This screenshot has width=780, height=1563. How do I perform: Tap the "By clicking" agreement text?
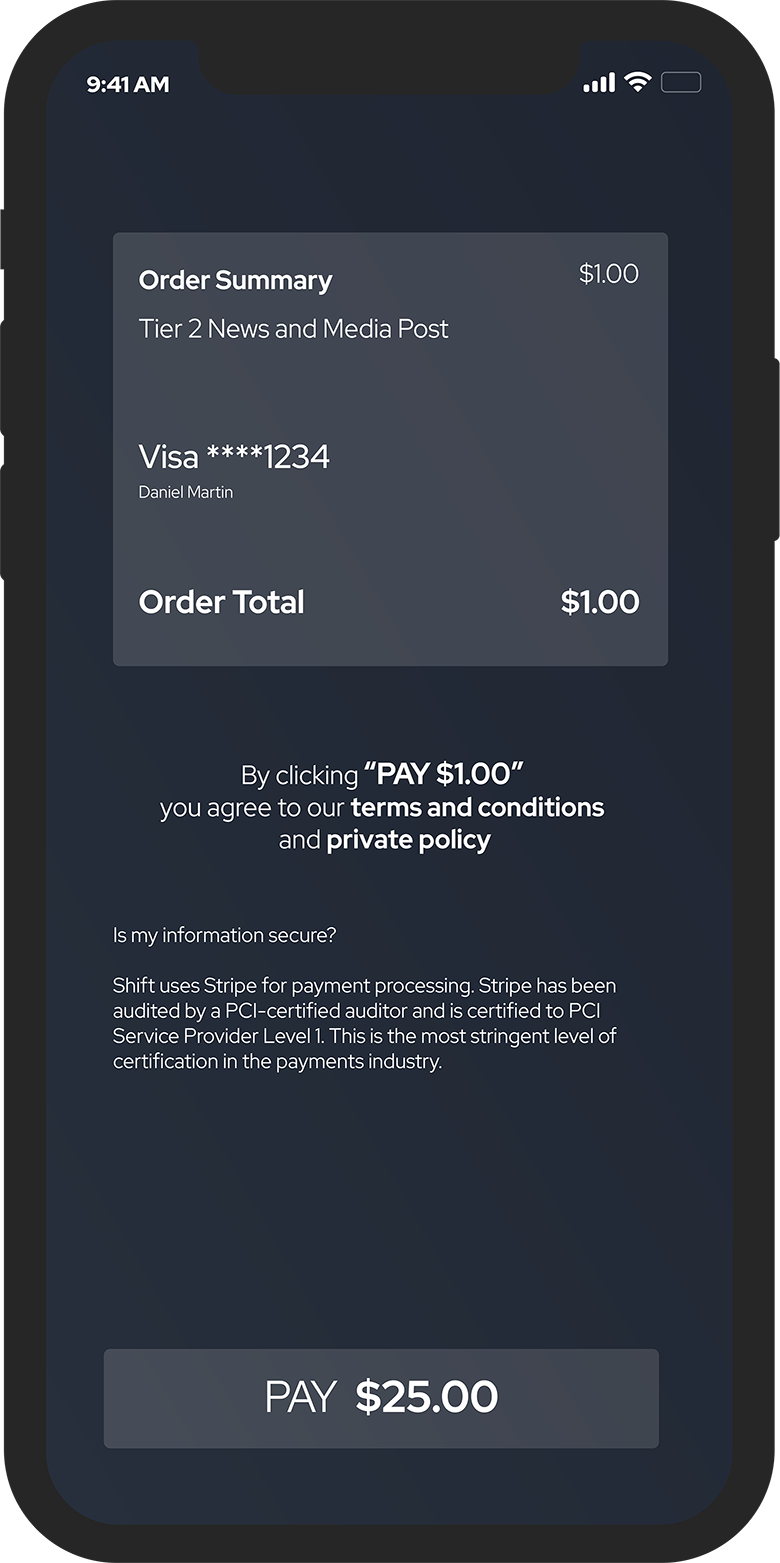pos(299,775)
